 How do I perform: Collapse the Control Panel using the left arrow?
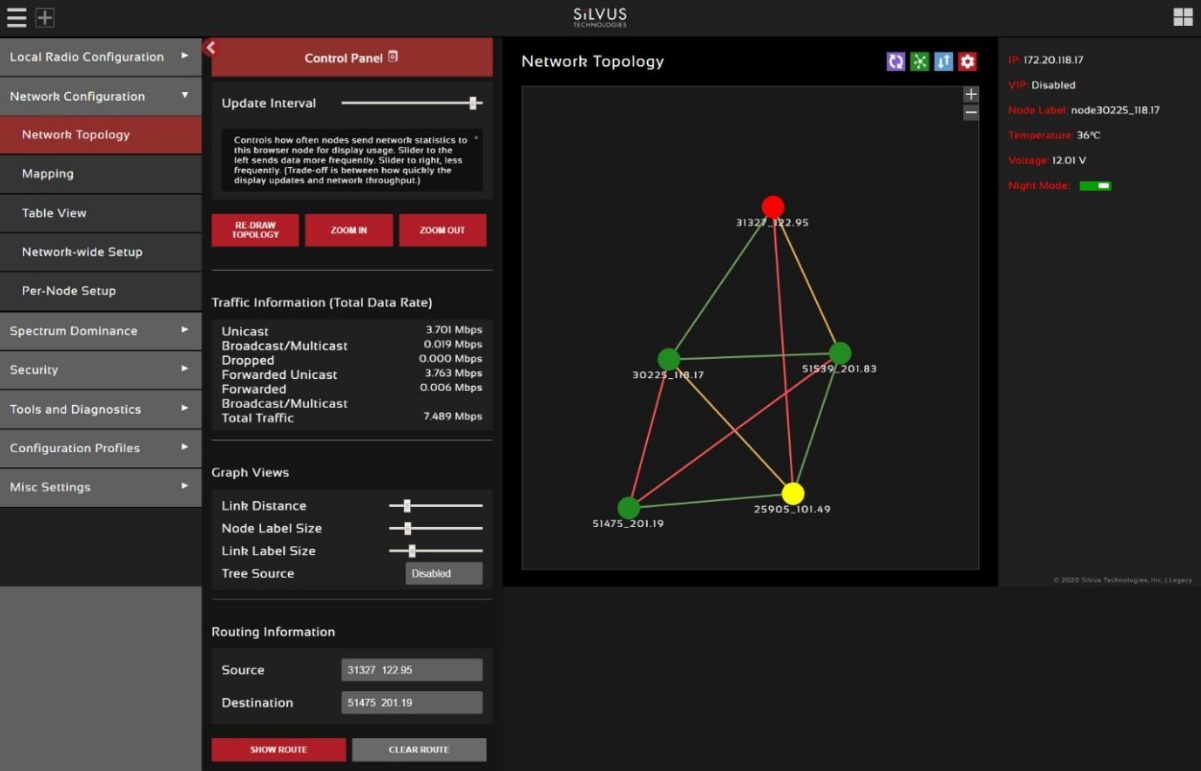tap(211, 46)
